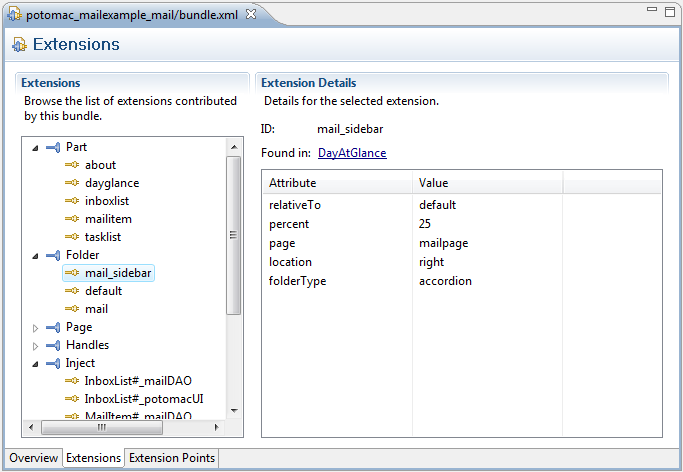The width and height of the screenshot is (683, 472).
Task: Collapse the Part tree node
Action: (36, 148)
